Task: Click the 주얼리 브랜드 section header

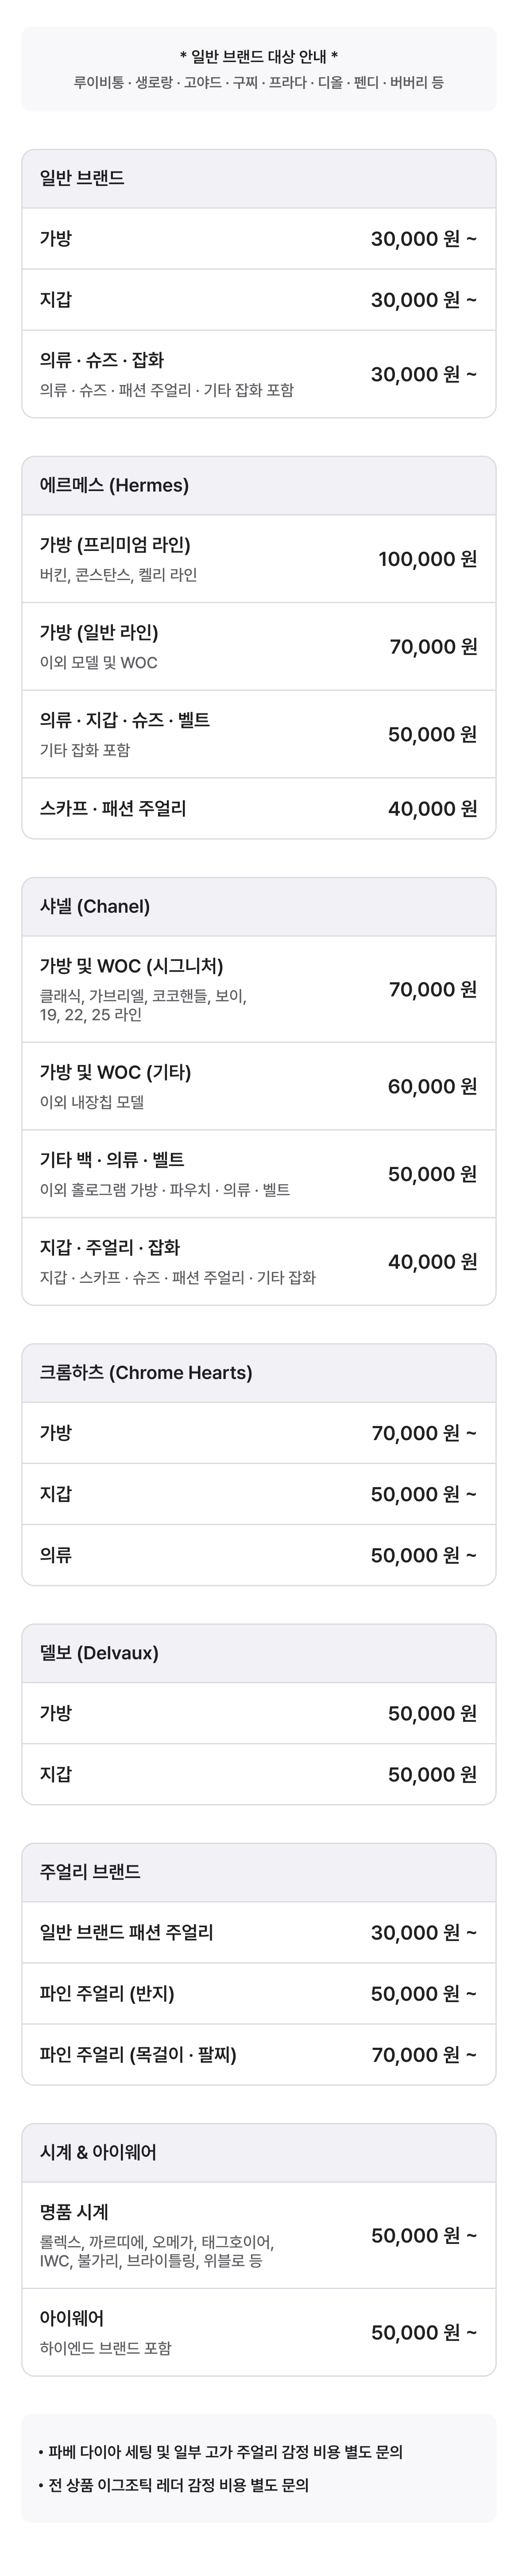Action: 259,1872
